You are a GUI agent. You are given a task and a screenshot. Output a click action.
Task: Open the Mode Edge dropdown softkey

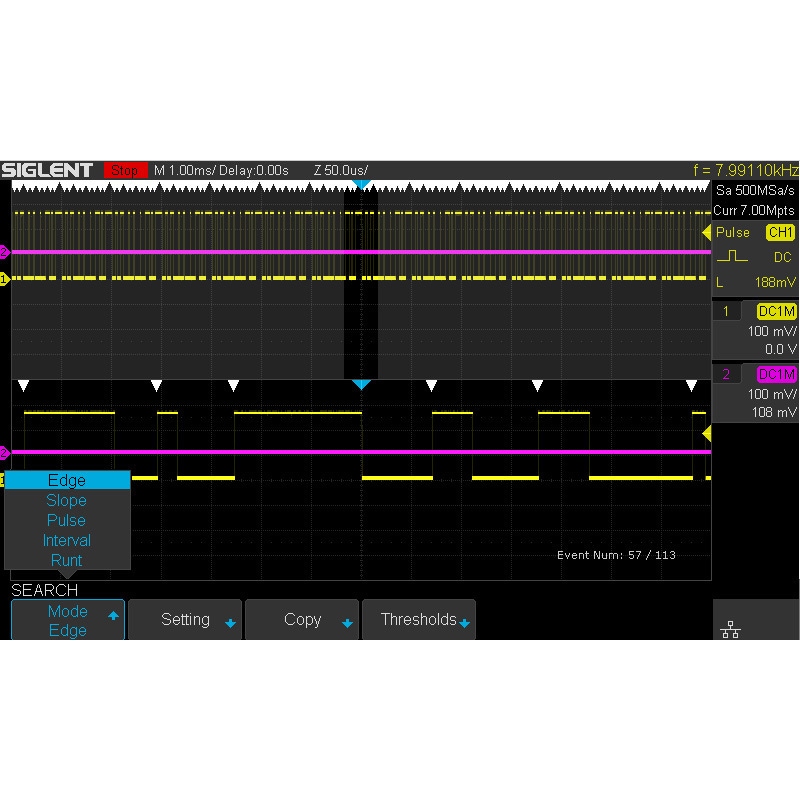[68, 620]
